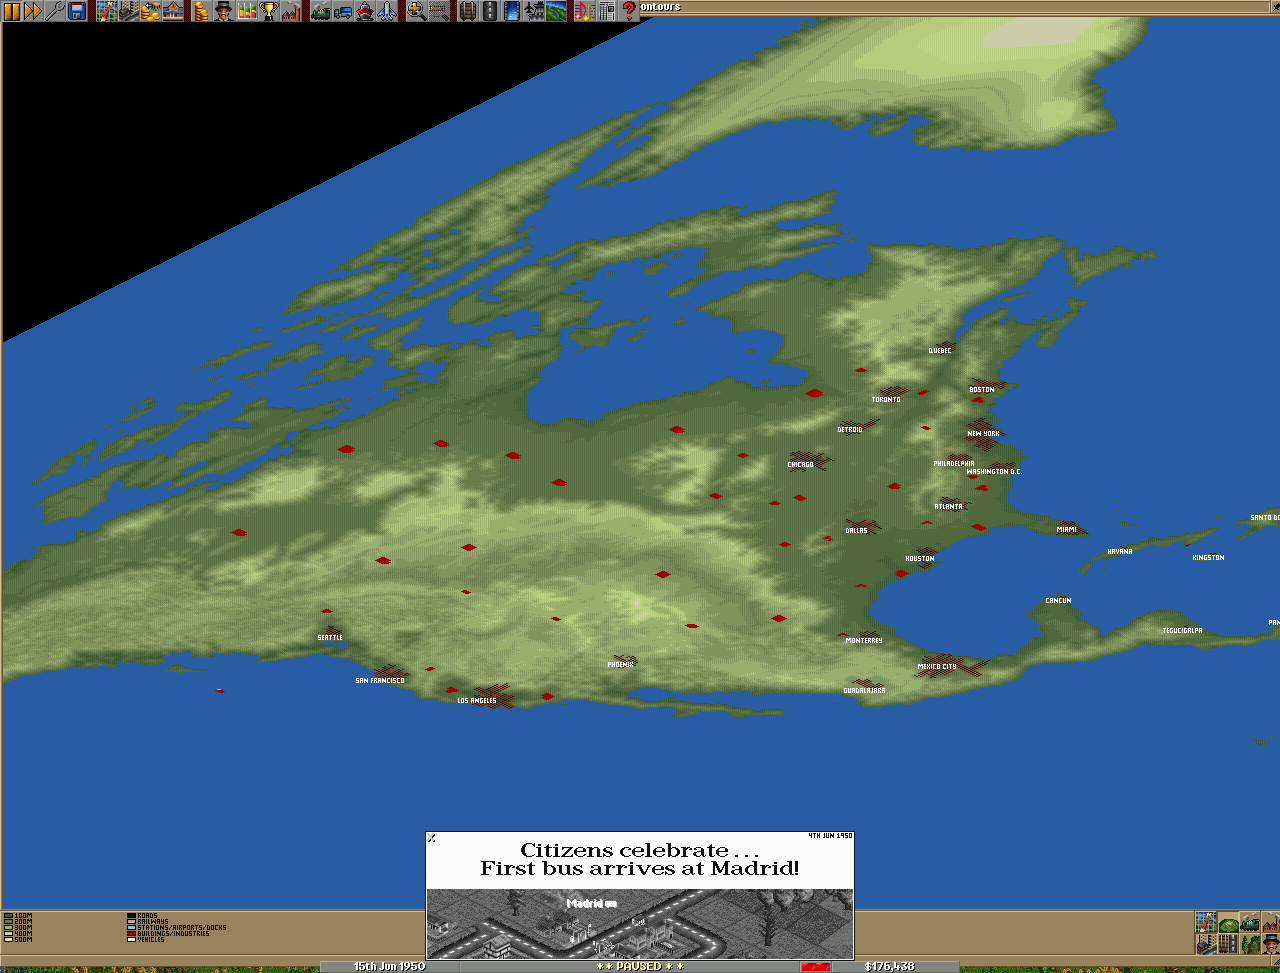Open waterway and dock construction
This screenshot has width=1280, height=973.
(512, 11)
